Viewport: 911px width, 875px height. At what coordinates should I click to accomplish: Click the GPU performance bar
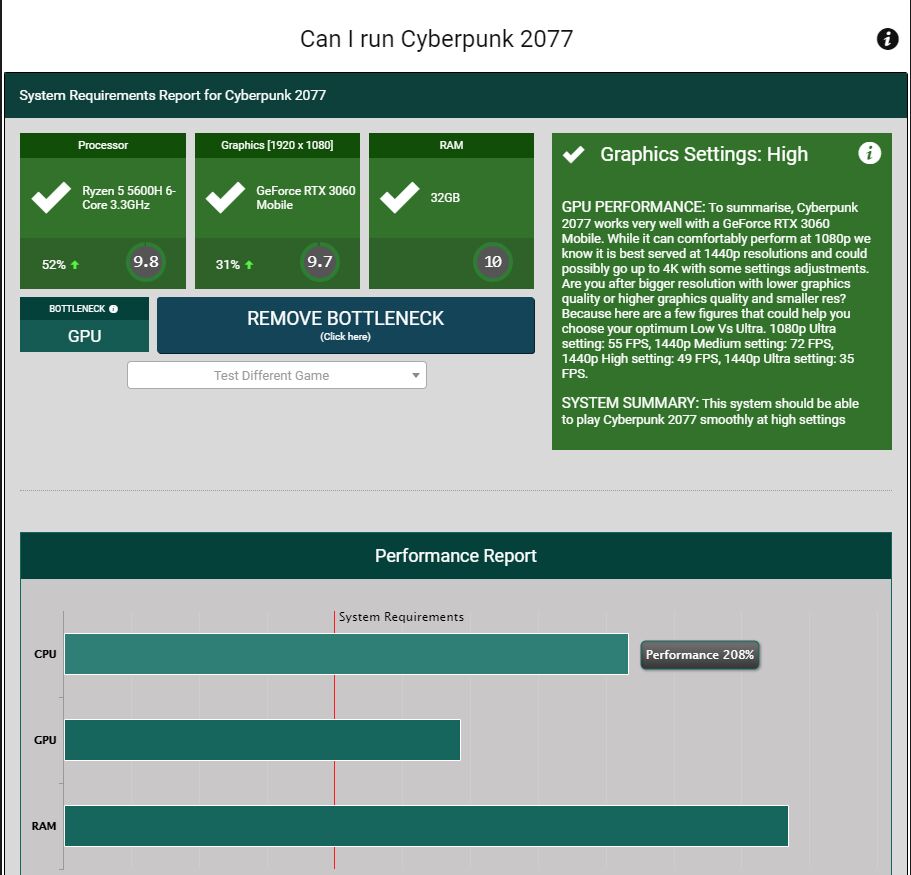263,740
